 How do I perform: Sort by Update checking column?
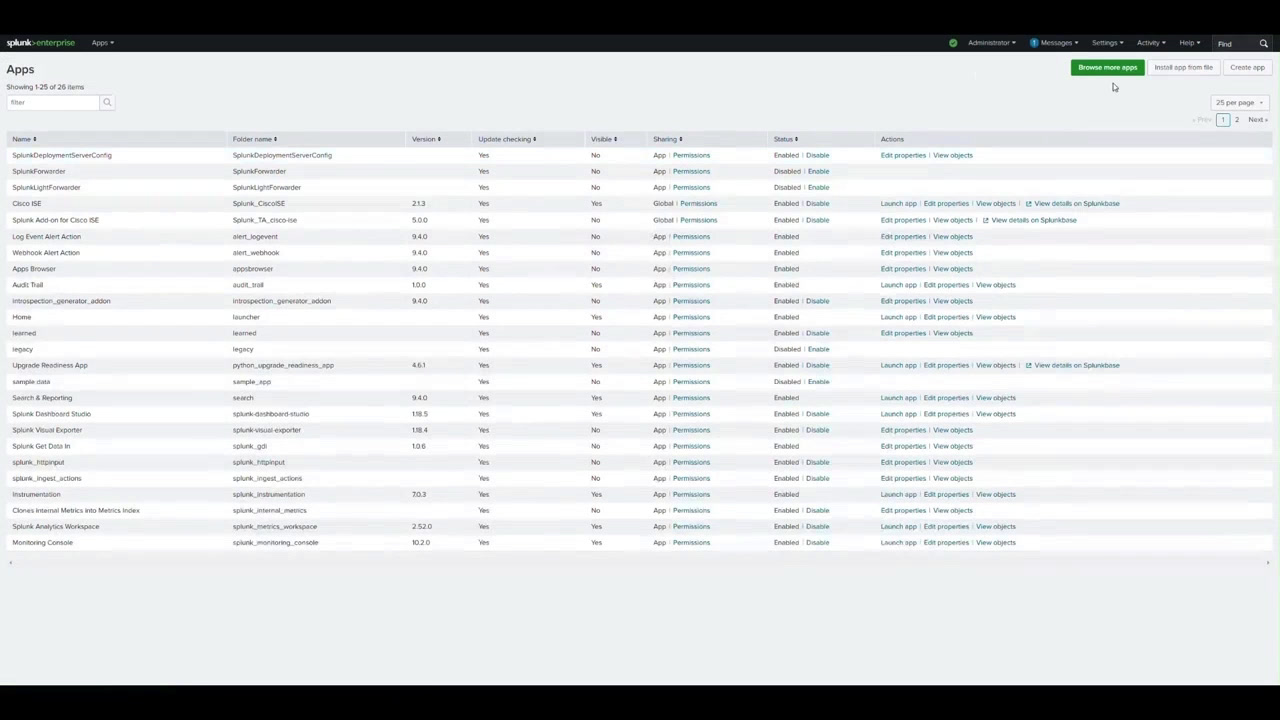click(507, 139)
